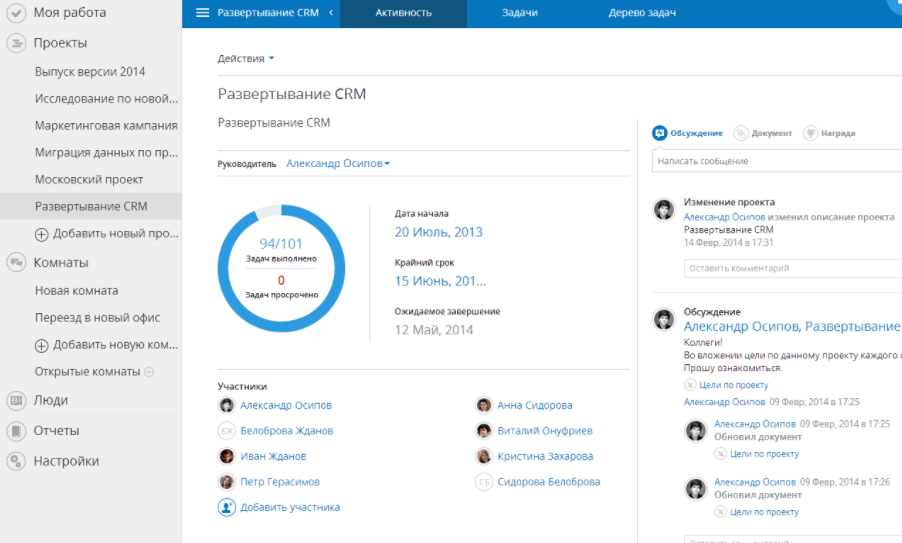Click the Проекты sidebar icon
This screenshot has height=543, width=902.
click(16, 43)
